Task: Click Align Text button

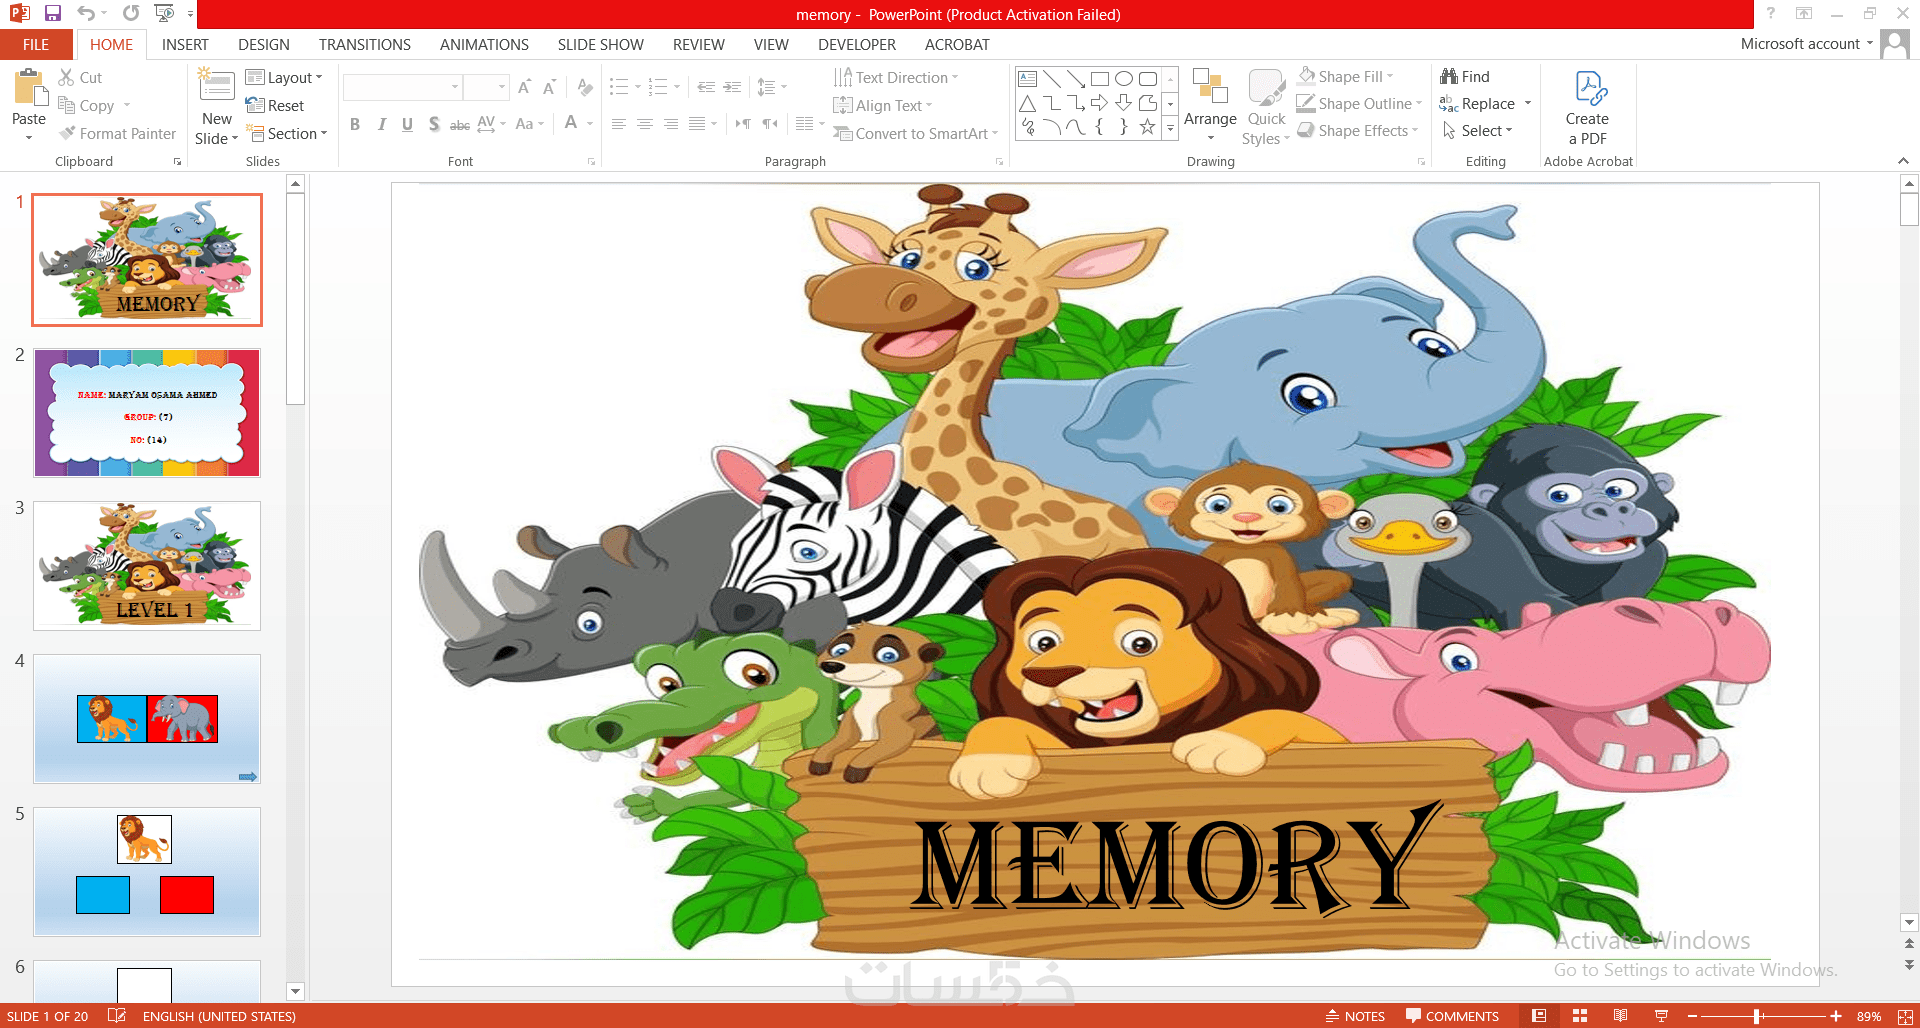Action: [x=882, y=106]
